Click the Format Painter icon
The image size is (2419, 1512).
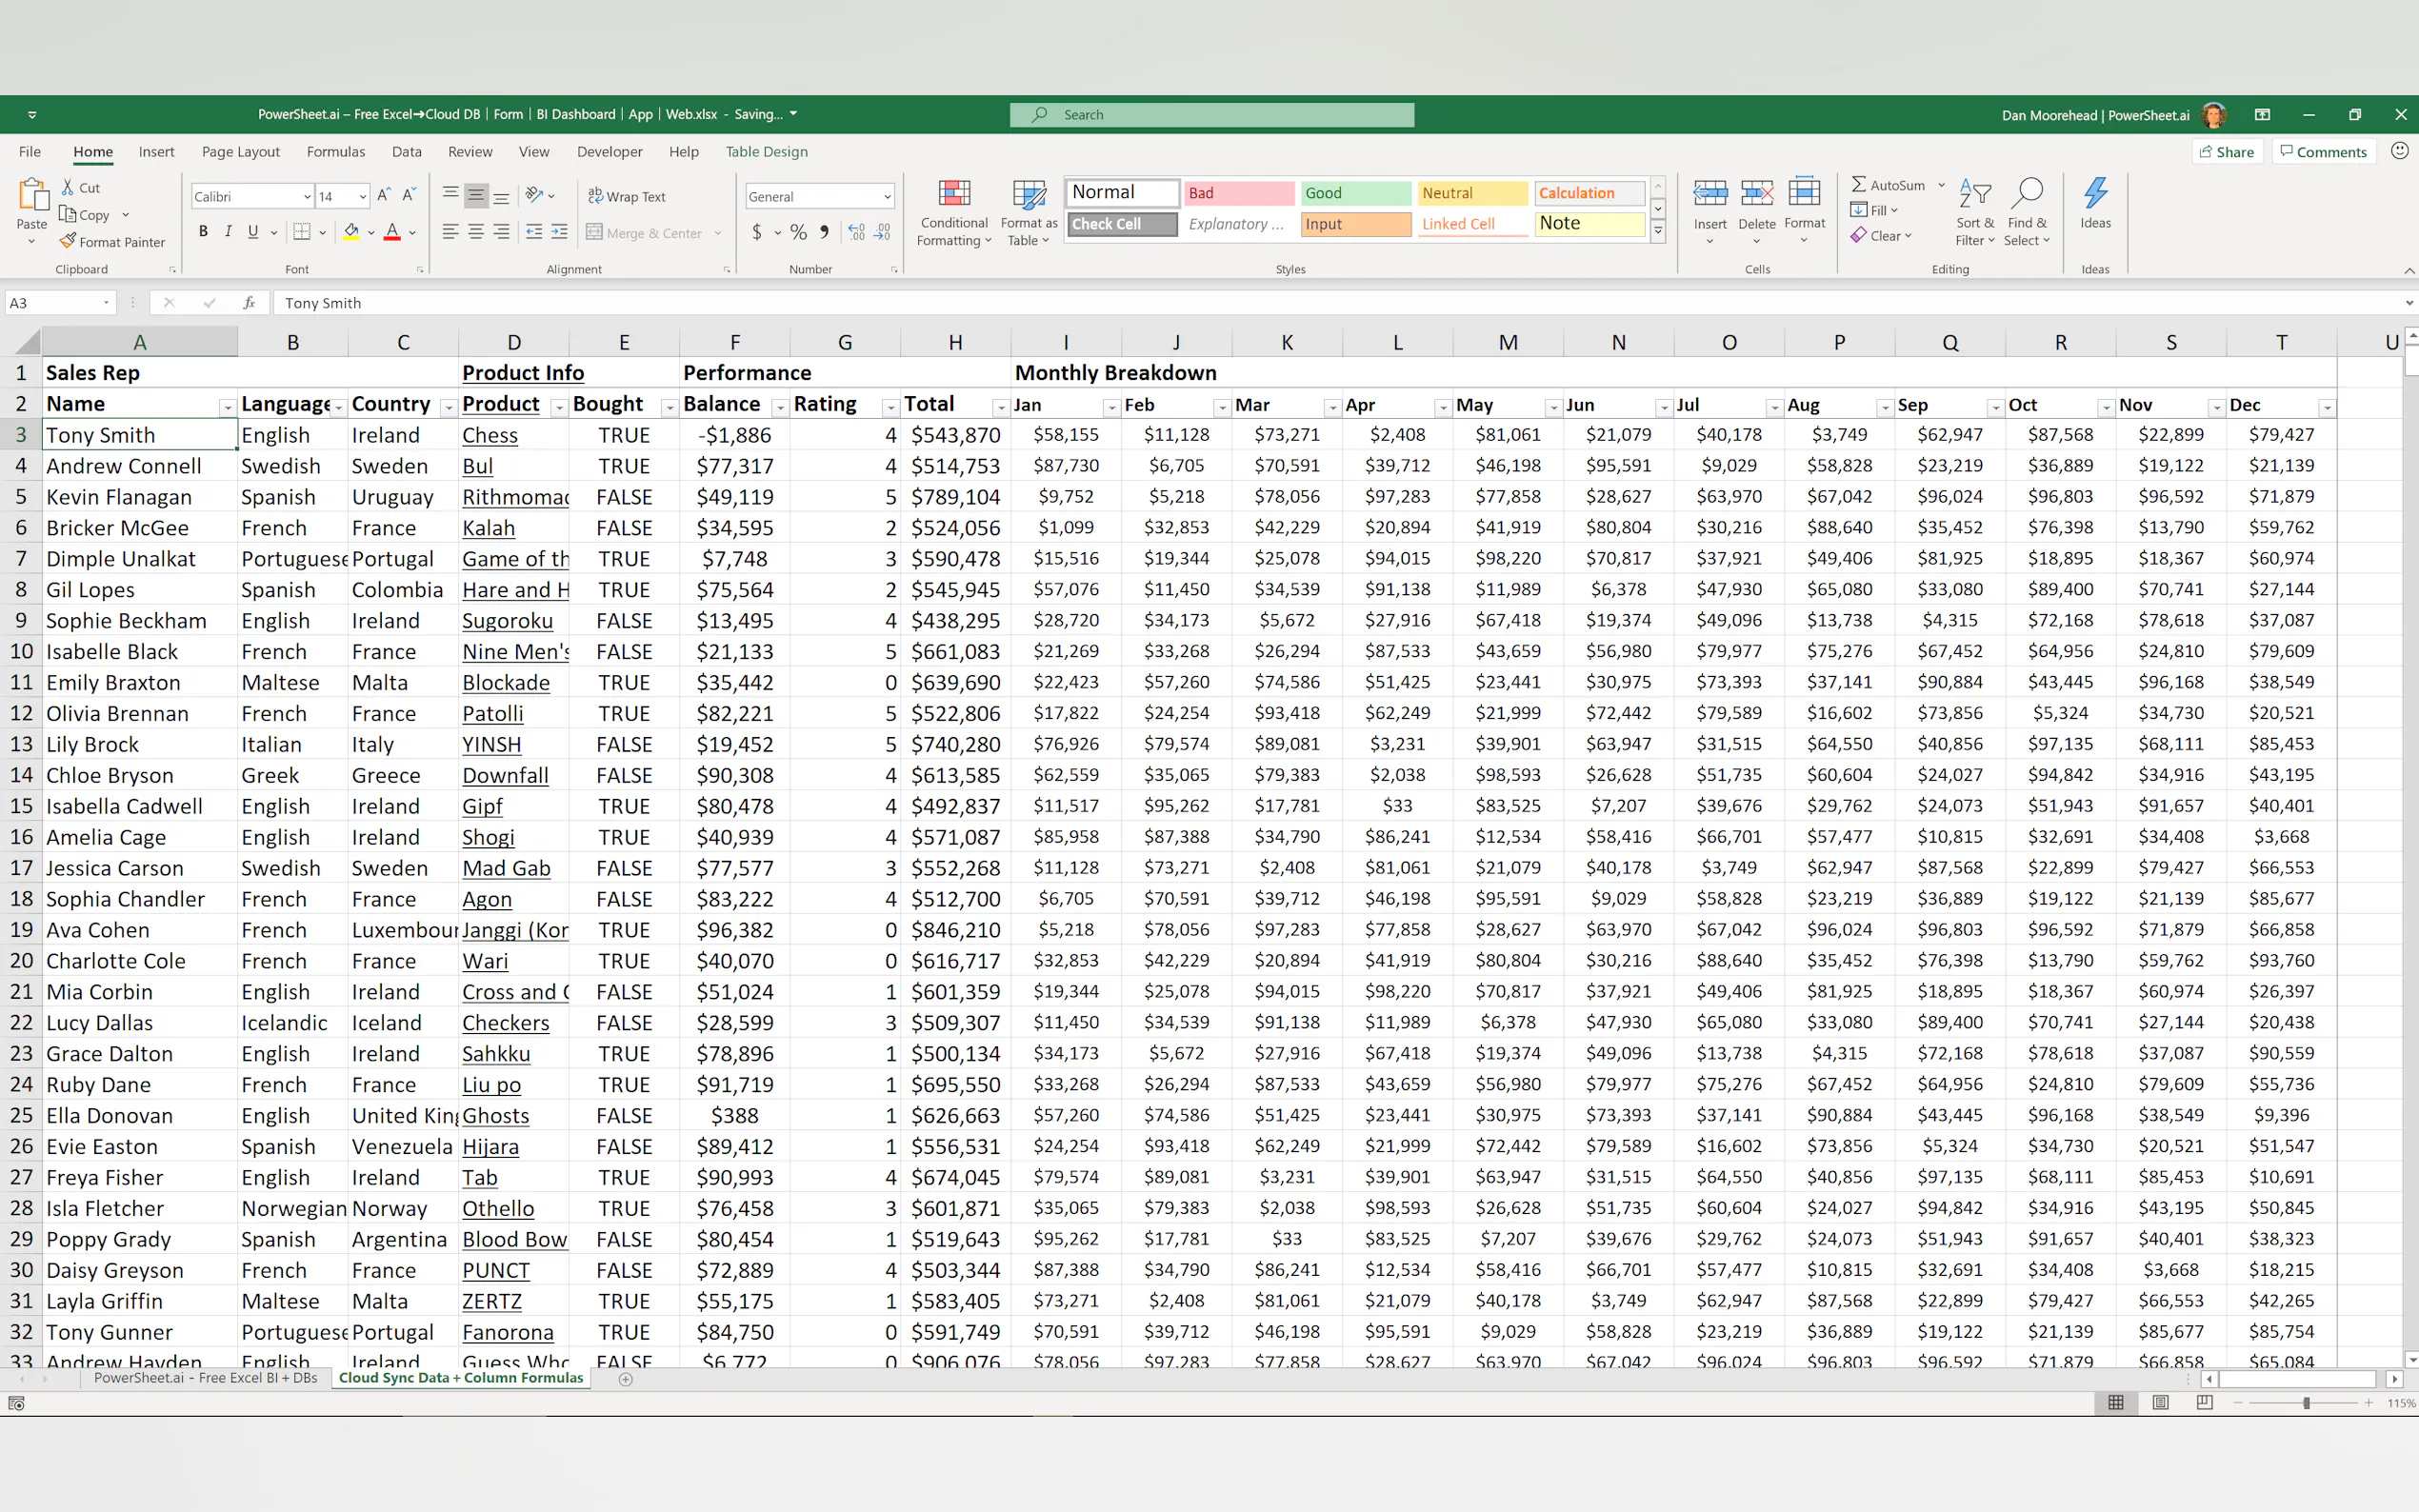68,241
